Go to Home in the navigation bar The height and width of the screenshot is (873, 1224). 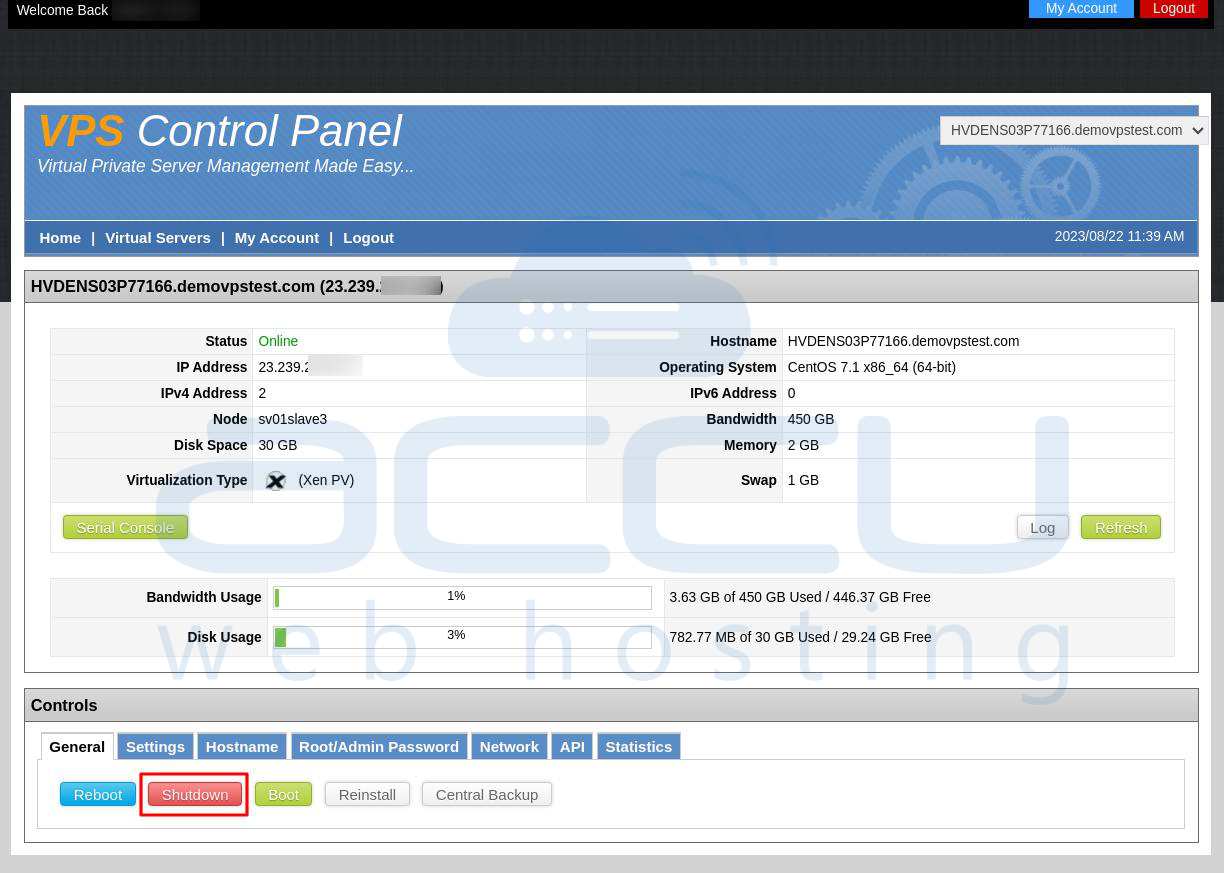click(60, 238)
